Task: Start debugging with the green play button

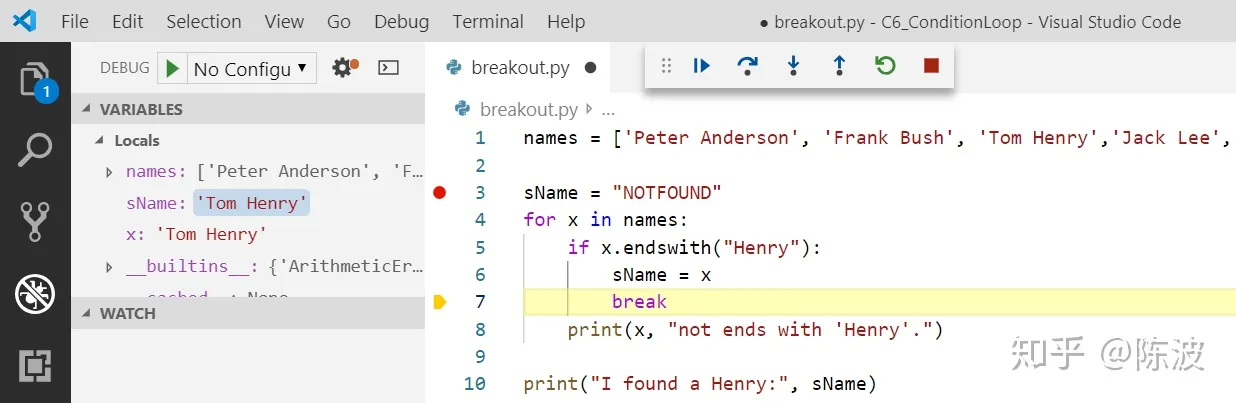Action: click(x=172, y=68)
